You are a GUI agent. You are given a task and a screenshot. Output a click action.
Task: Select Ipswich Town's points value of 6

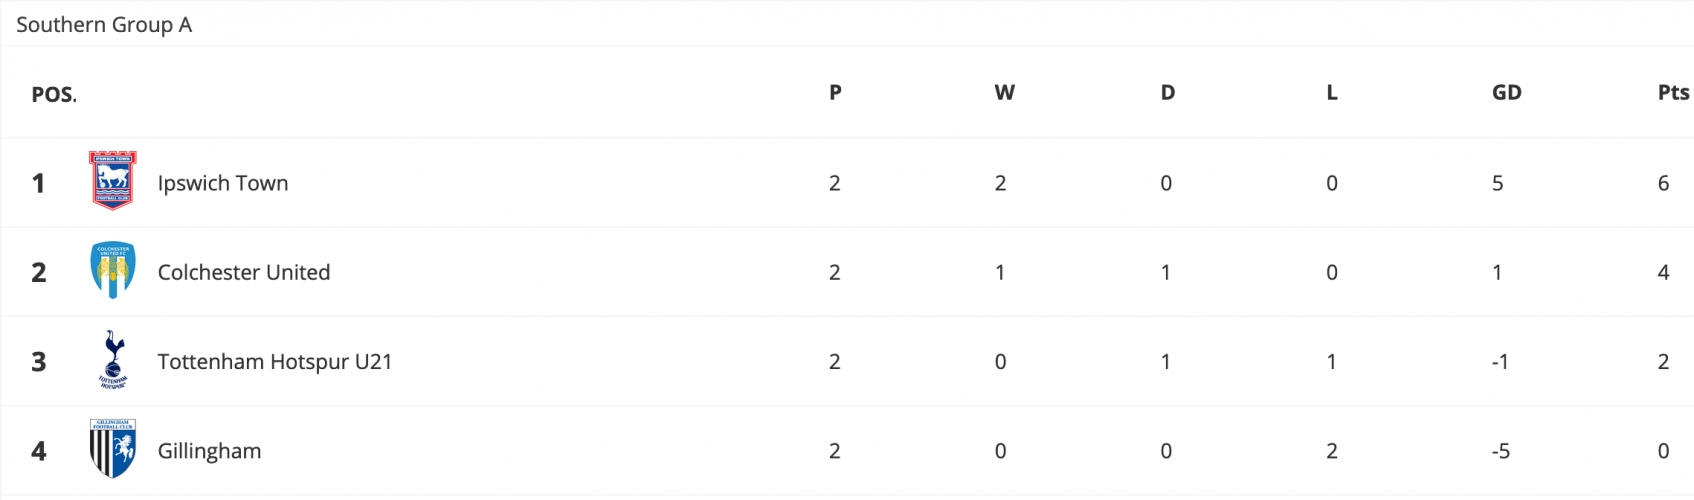pyautogui.click(x=1663, y=183)
